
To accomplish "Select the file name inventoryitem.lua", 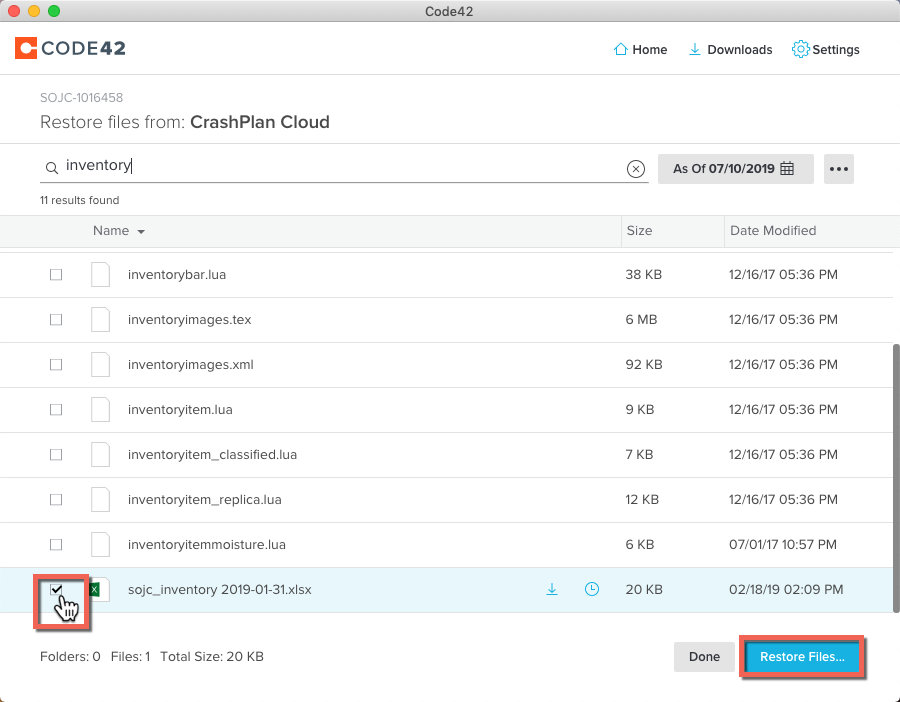I will click(x=180, y=409).
